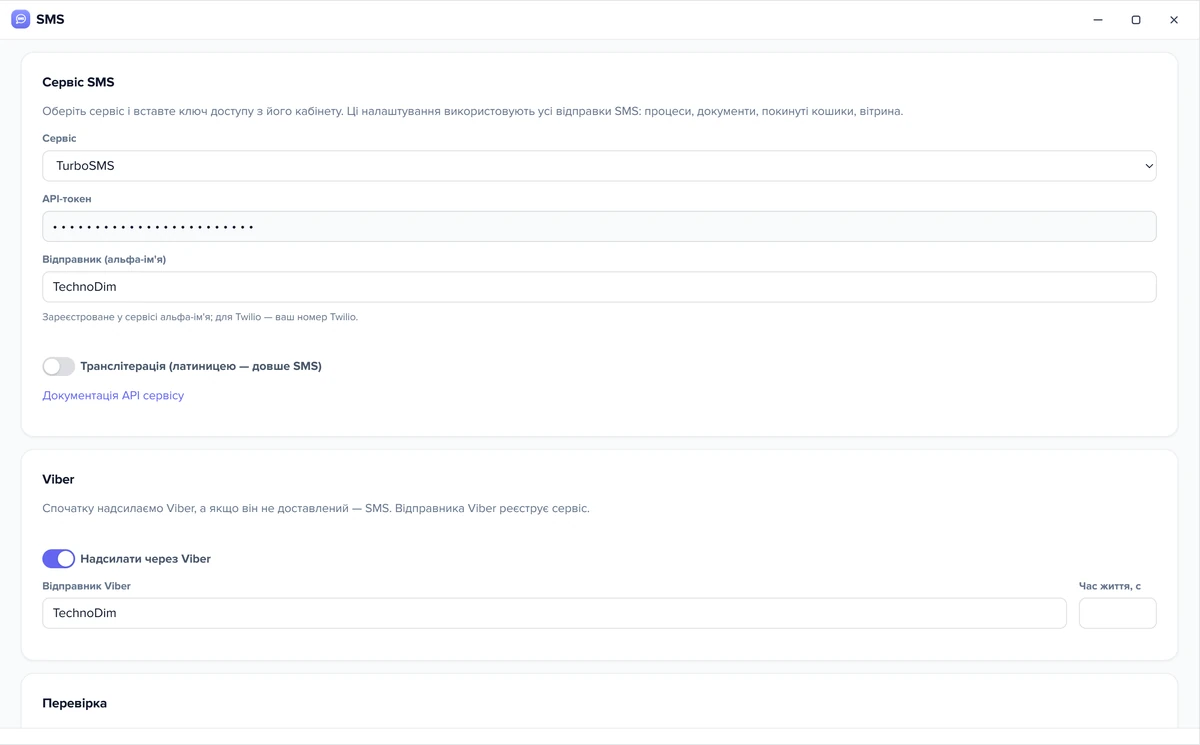Click the API-токен field label
The height and width of the screenshot is (745, 1200).
point(67,199)
